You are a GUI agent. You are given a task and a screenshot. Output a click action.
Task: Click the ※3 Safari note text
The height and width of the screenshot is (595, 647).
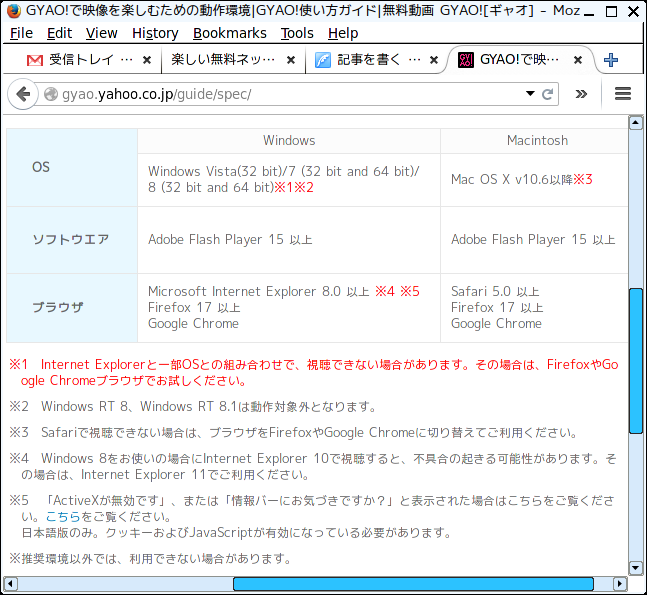[x=293, y=433]
